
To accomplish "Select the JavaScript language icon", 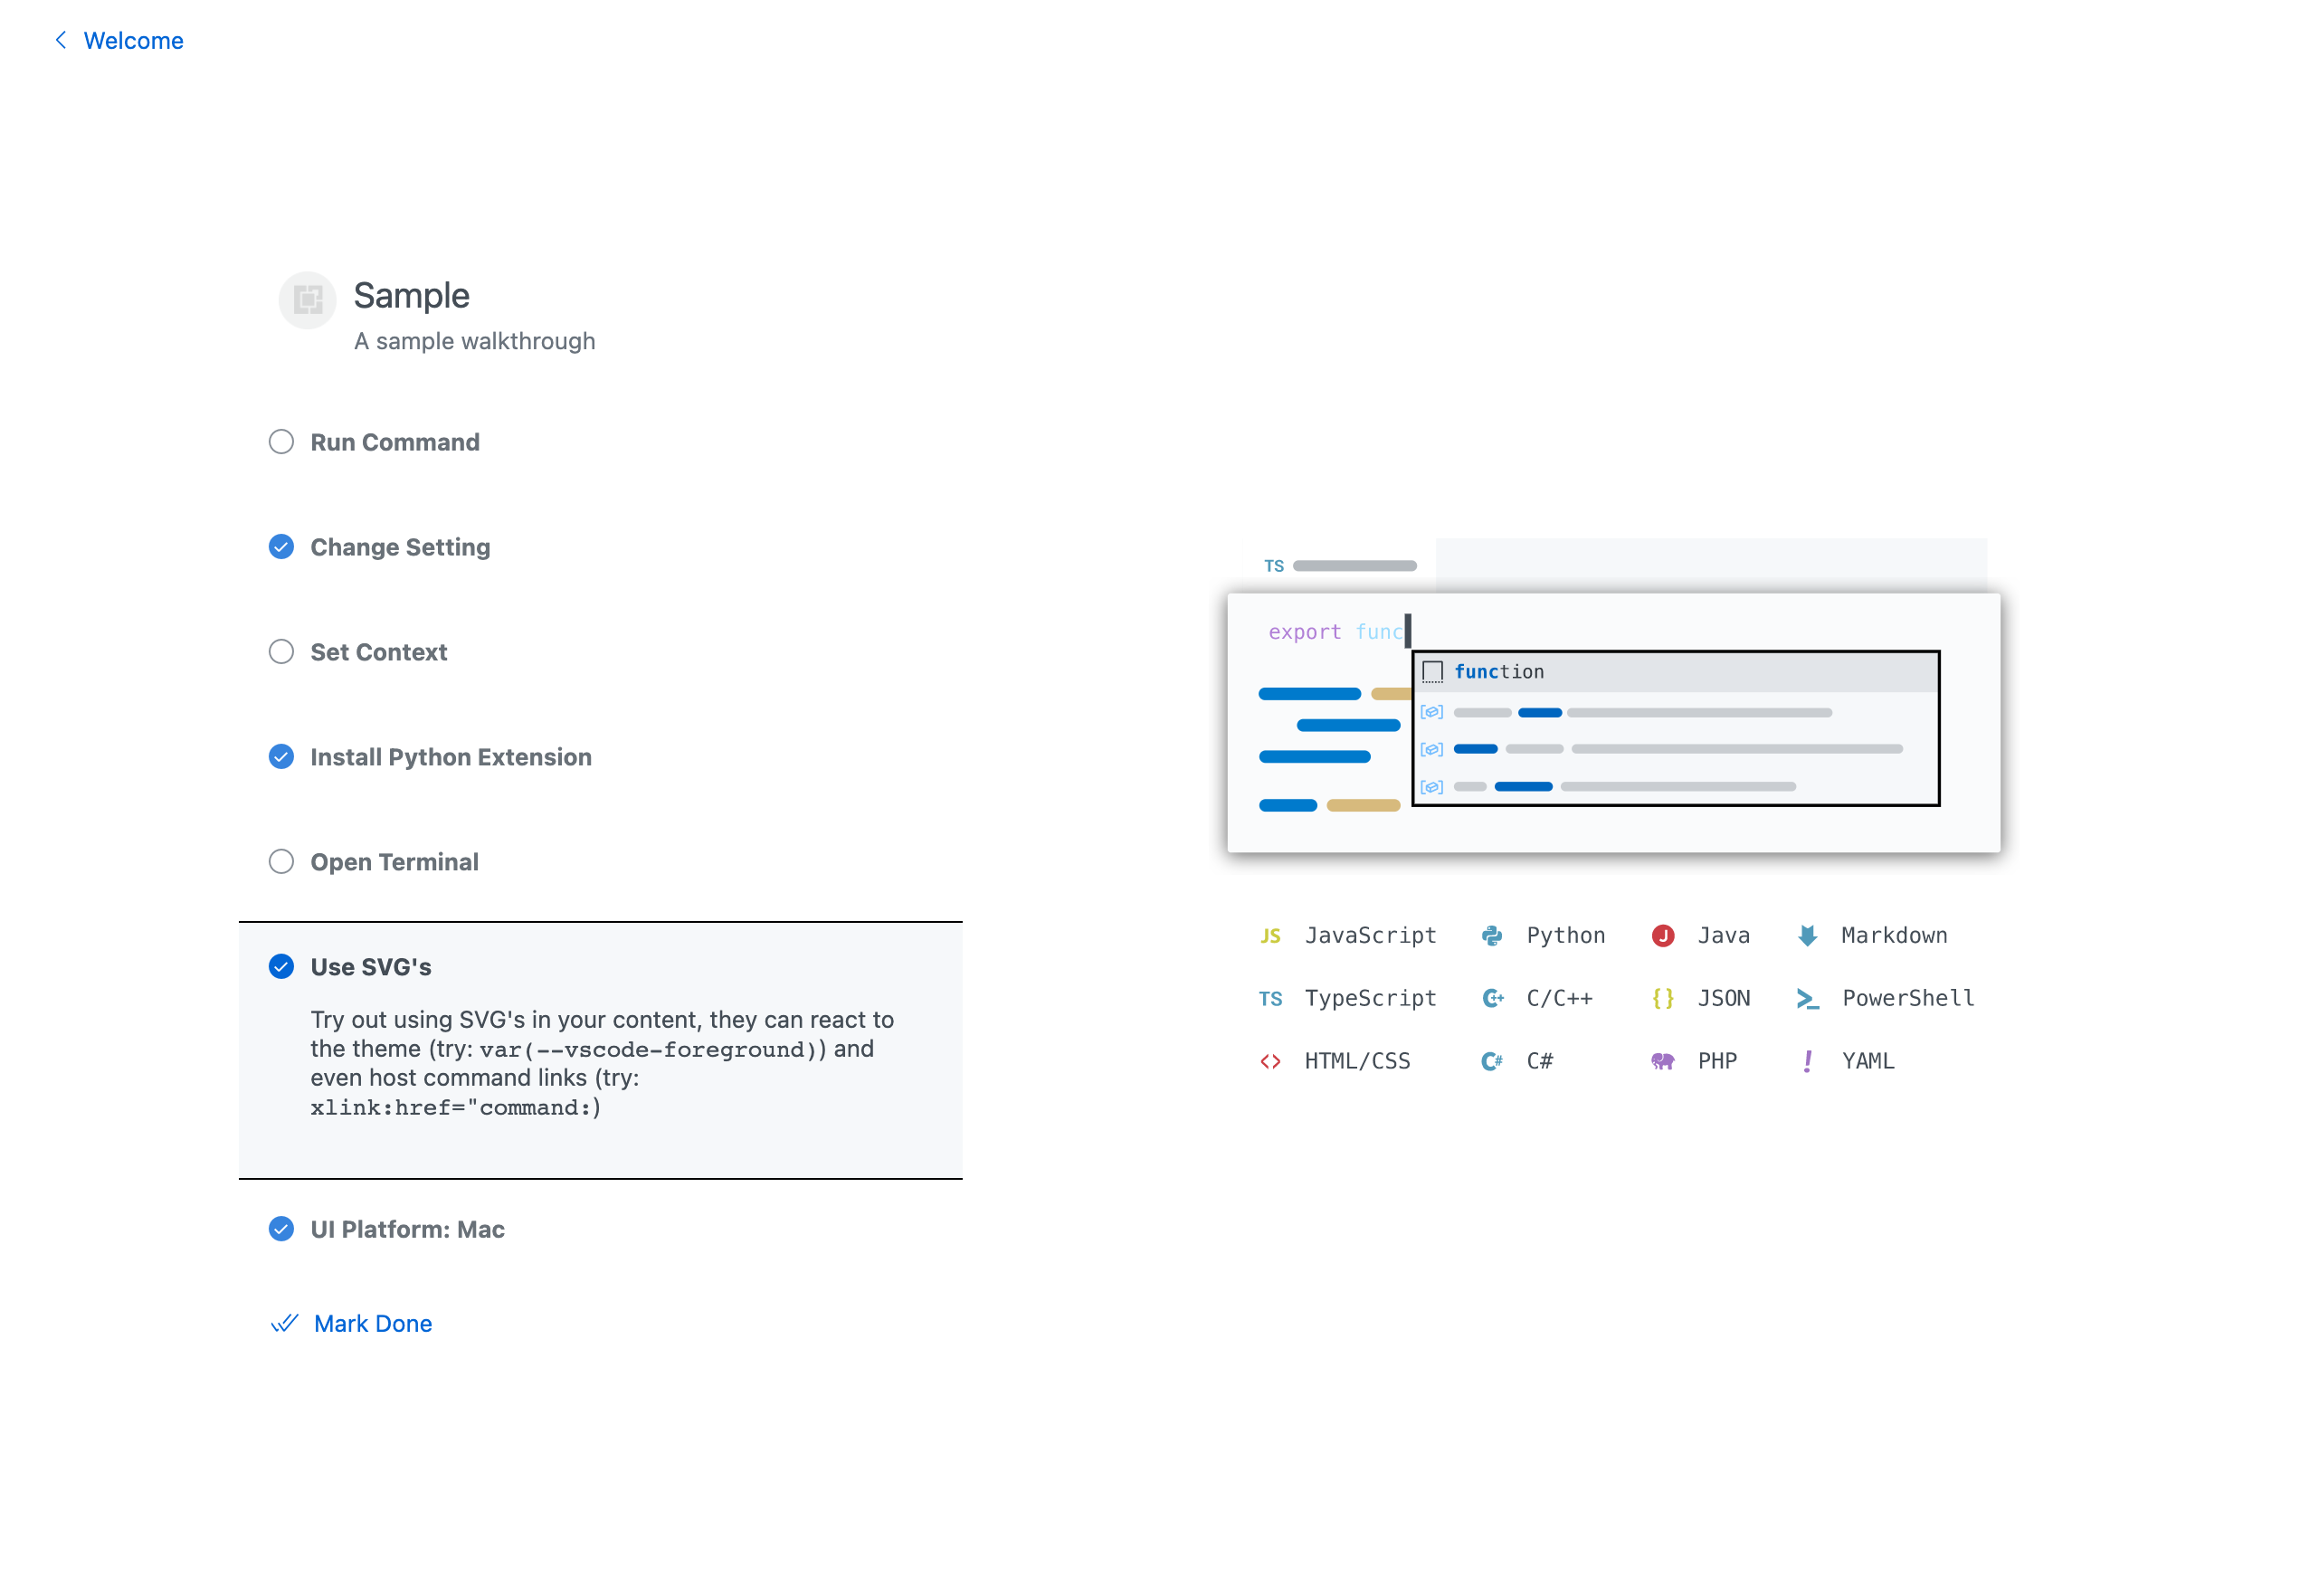I will tap(1270, 935).
